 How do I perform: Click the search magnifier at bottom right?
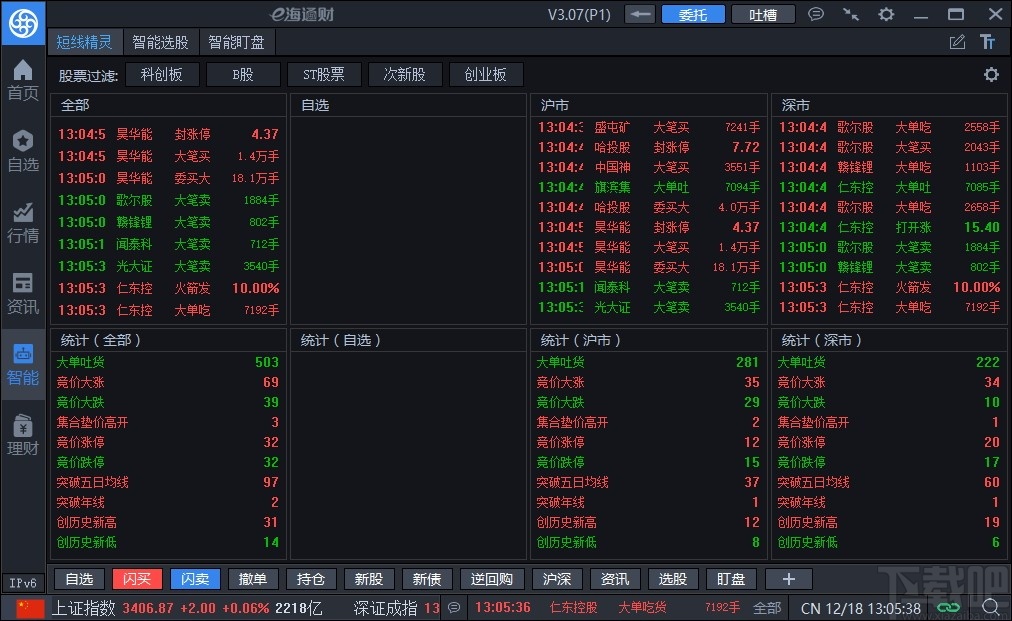[x=991, y=606]
